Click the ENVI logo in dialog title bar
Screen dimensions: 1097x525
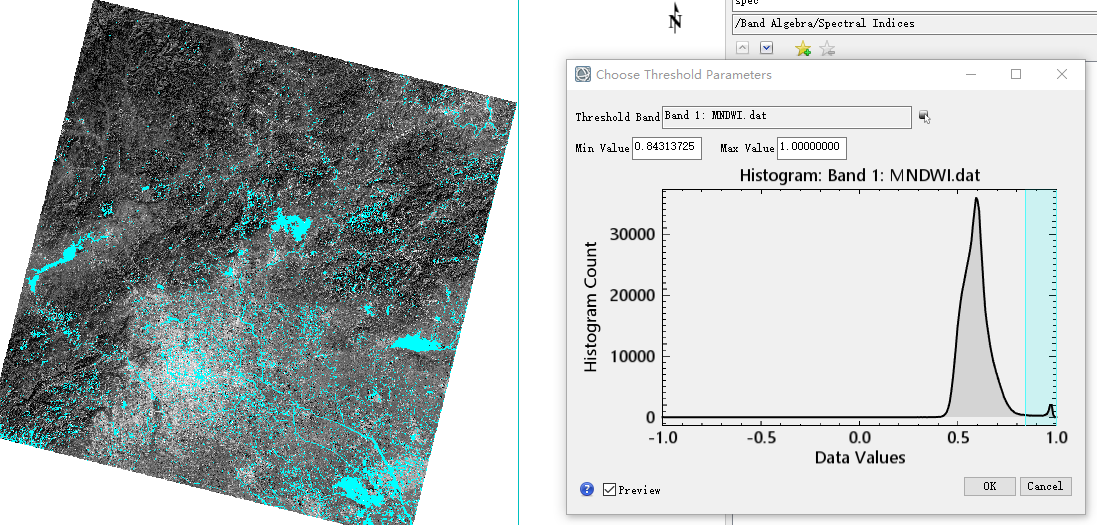click(582, 74)
